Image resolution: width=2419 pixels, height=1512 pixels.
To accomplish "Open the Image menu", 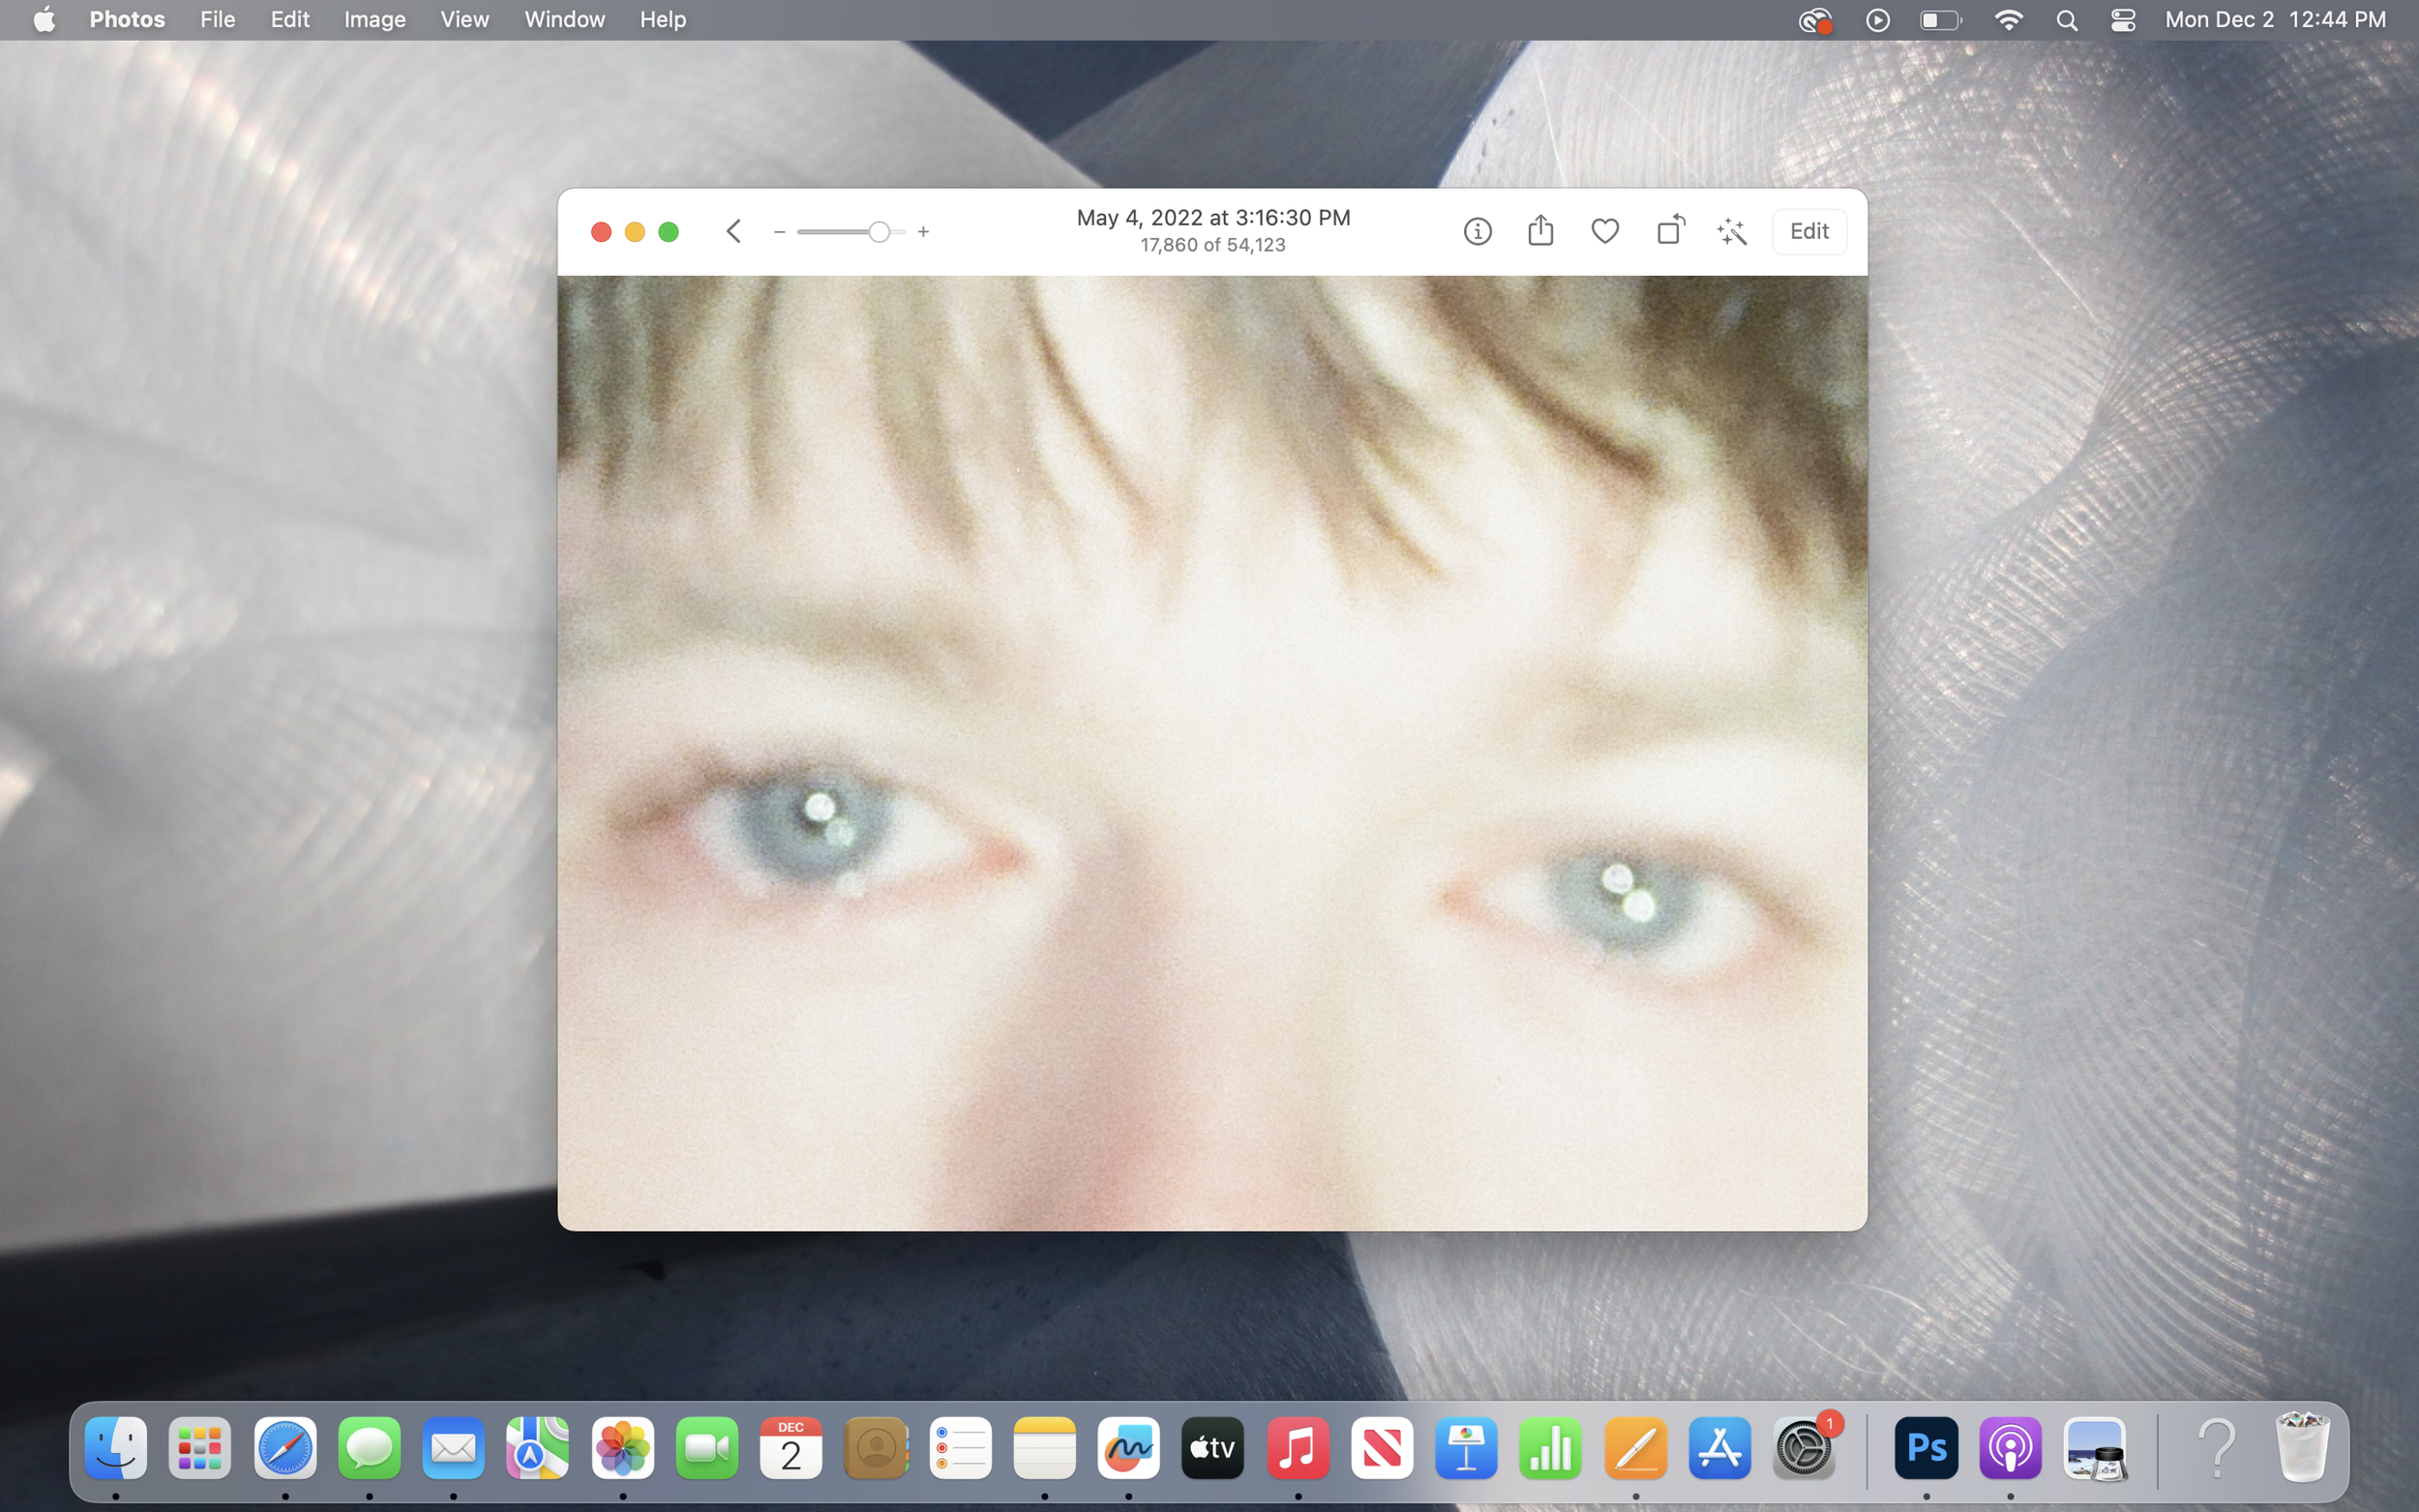I will coord(374,19).
